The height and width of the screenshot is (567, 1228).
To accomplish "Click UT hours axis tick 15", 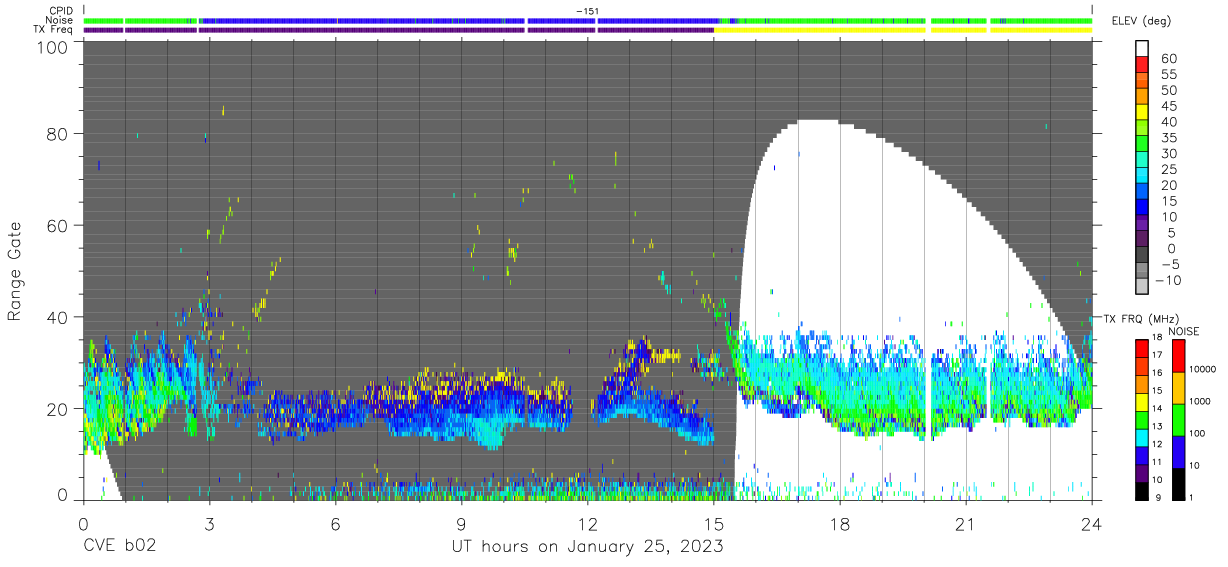I will point(714,523).
